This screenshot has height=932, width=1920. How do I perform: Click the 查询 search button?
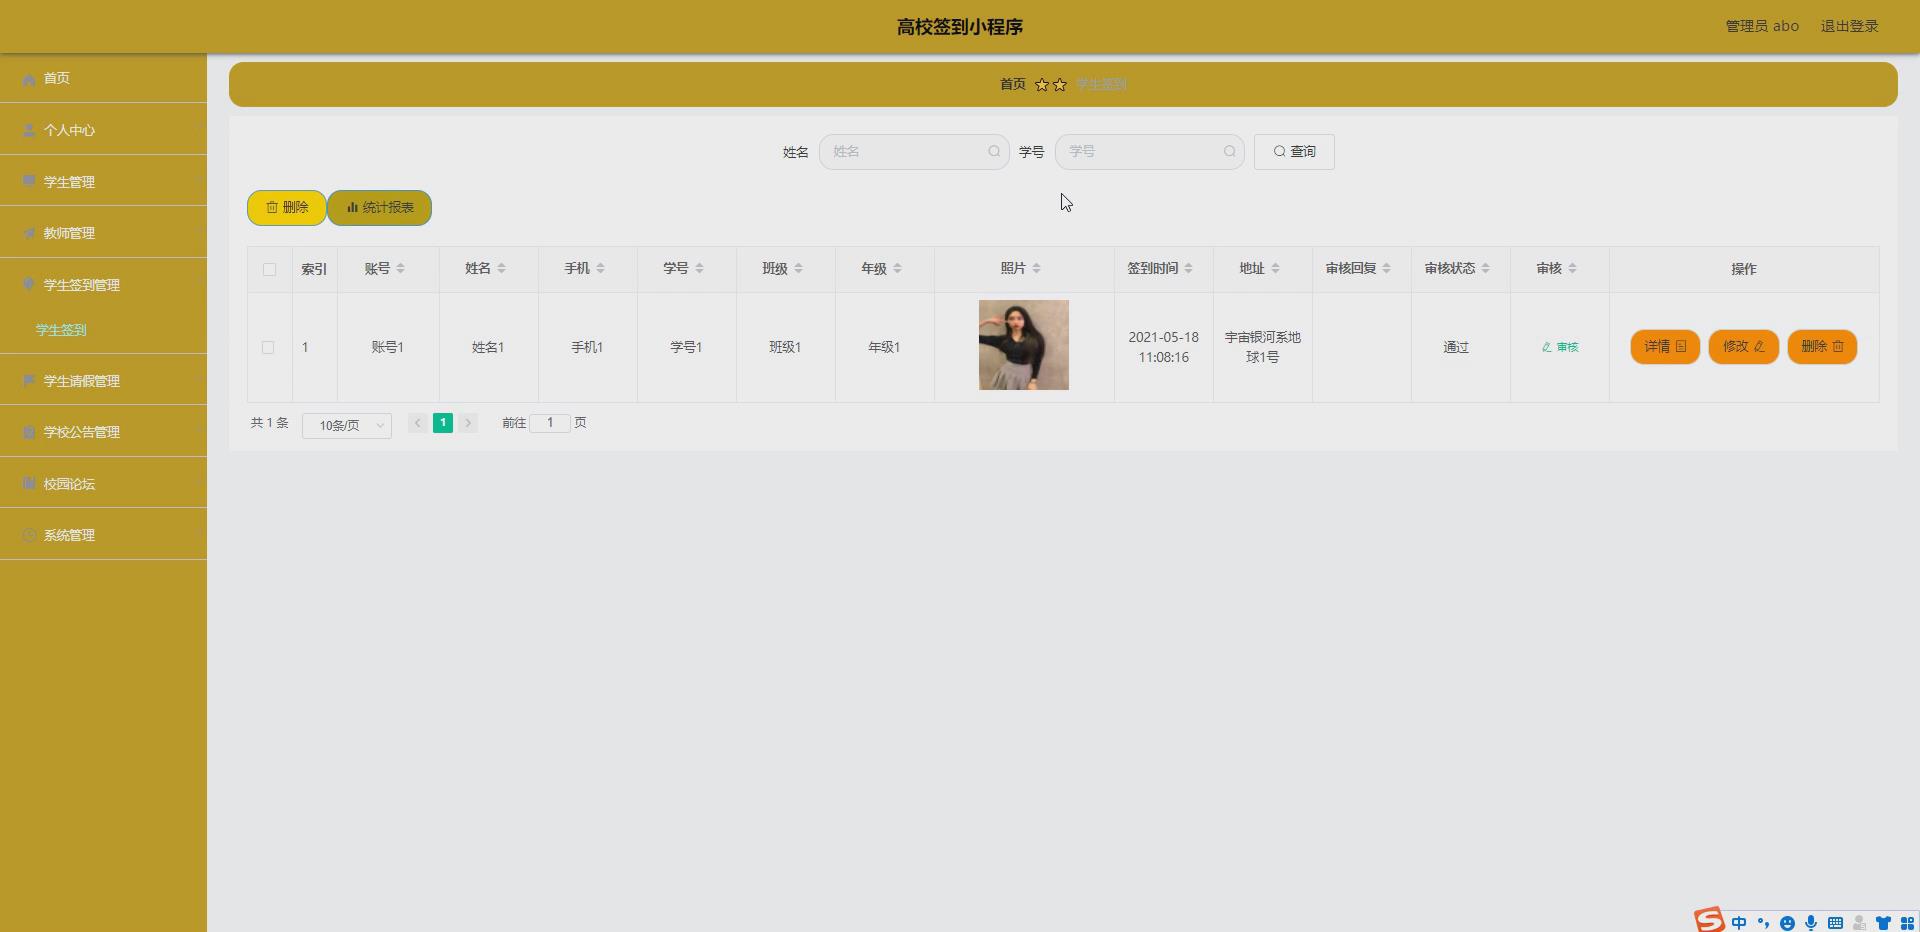1294,152
